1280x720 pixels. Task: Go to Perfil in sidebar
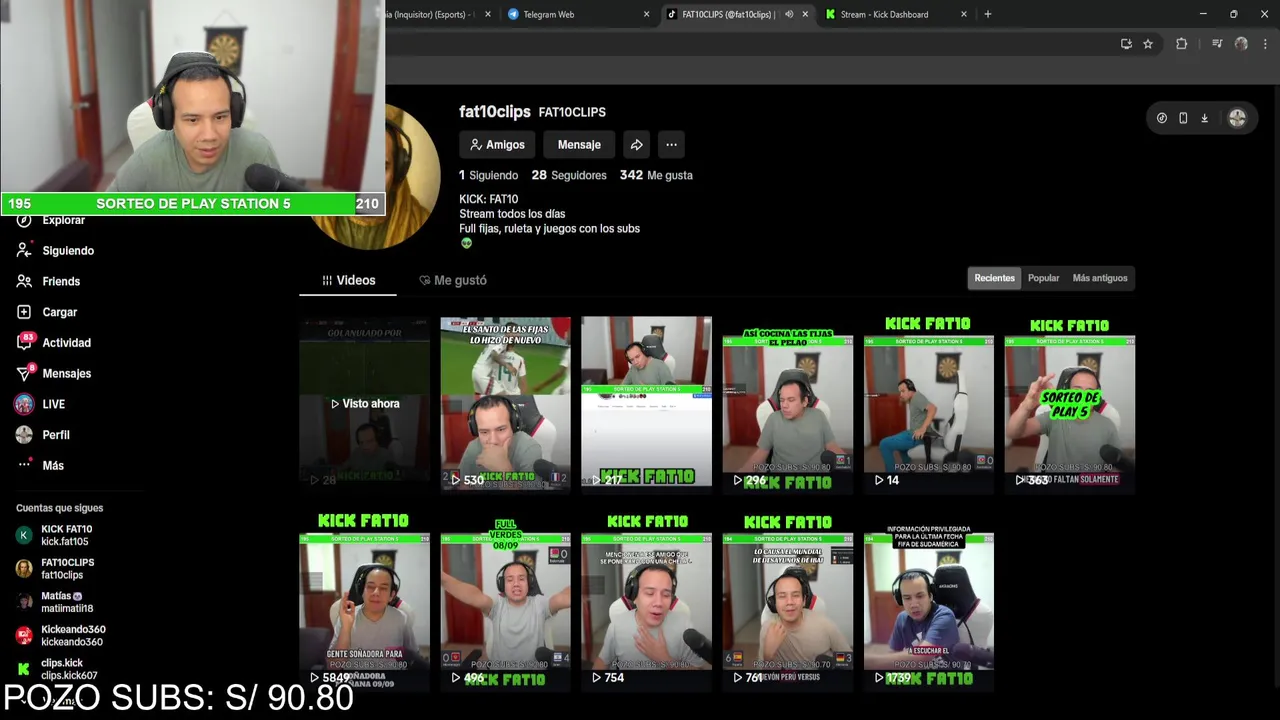pos(43,435)
